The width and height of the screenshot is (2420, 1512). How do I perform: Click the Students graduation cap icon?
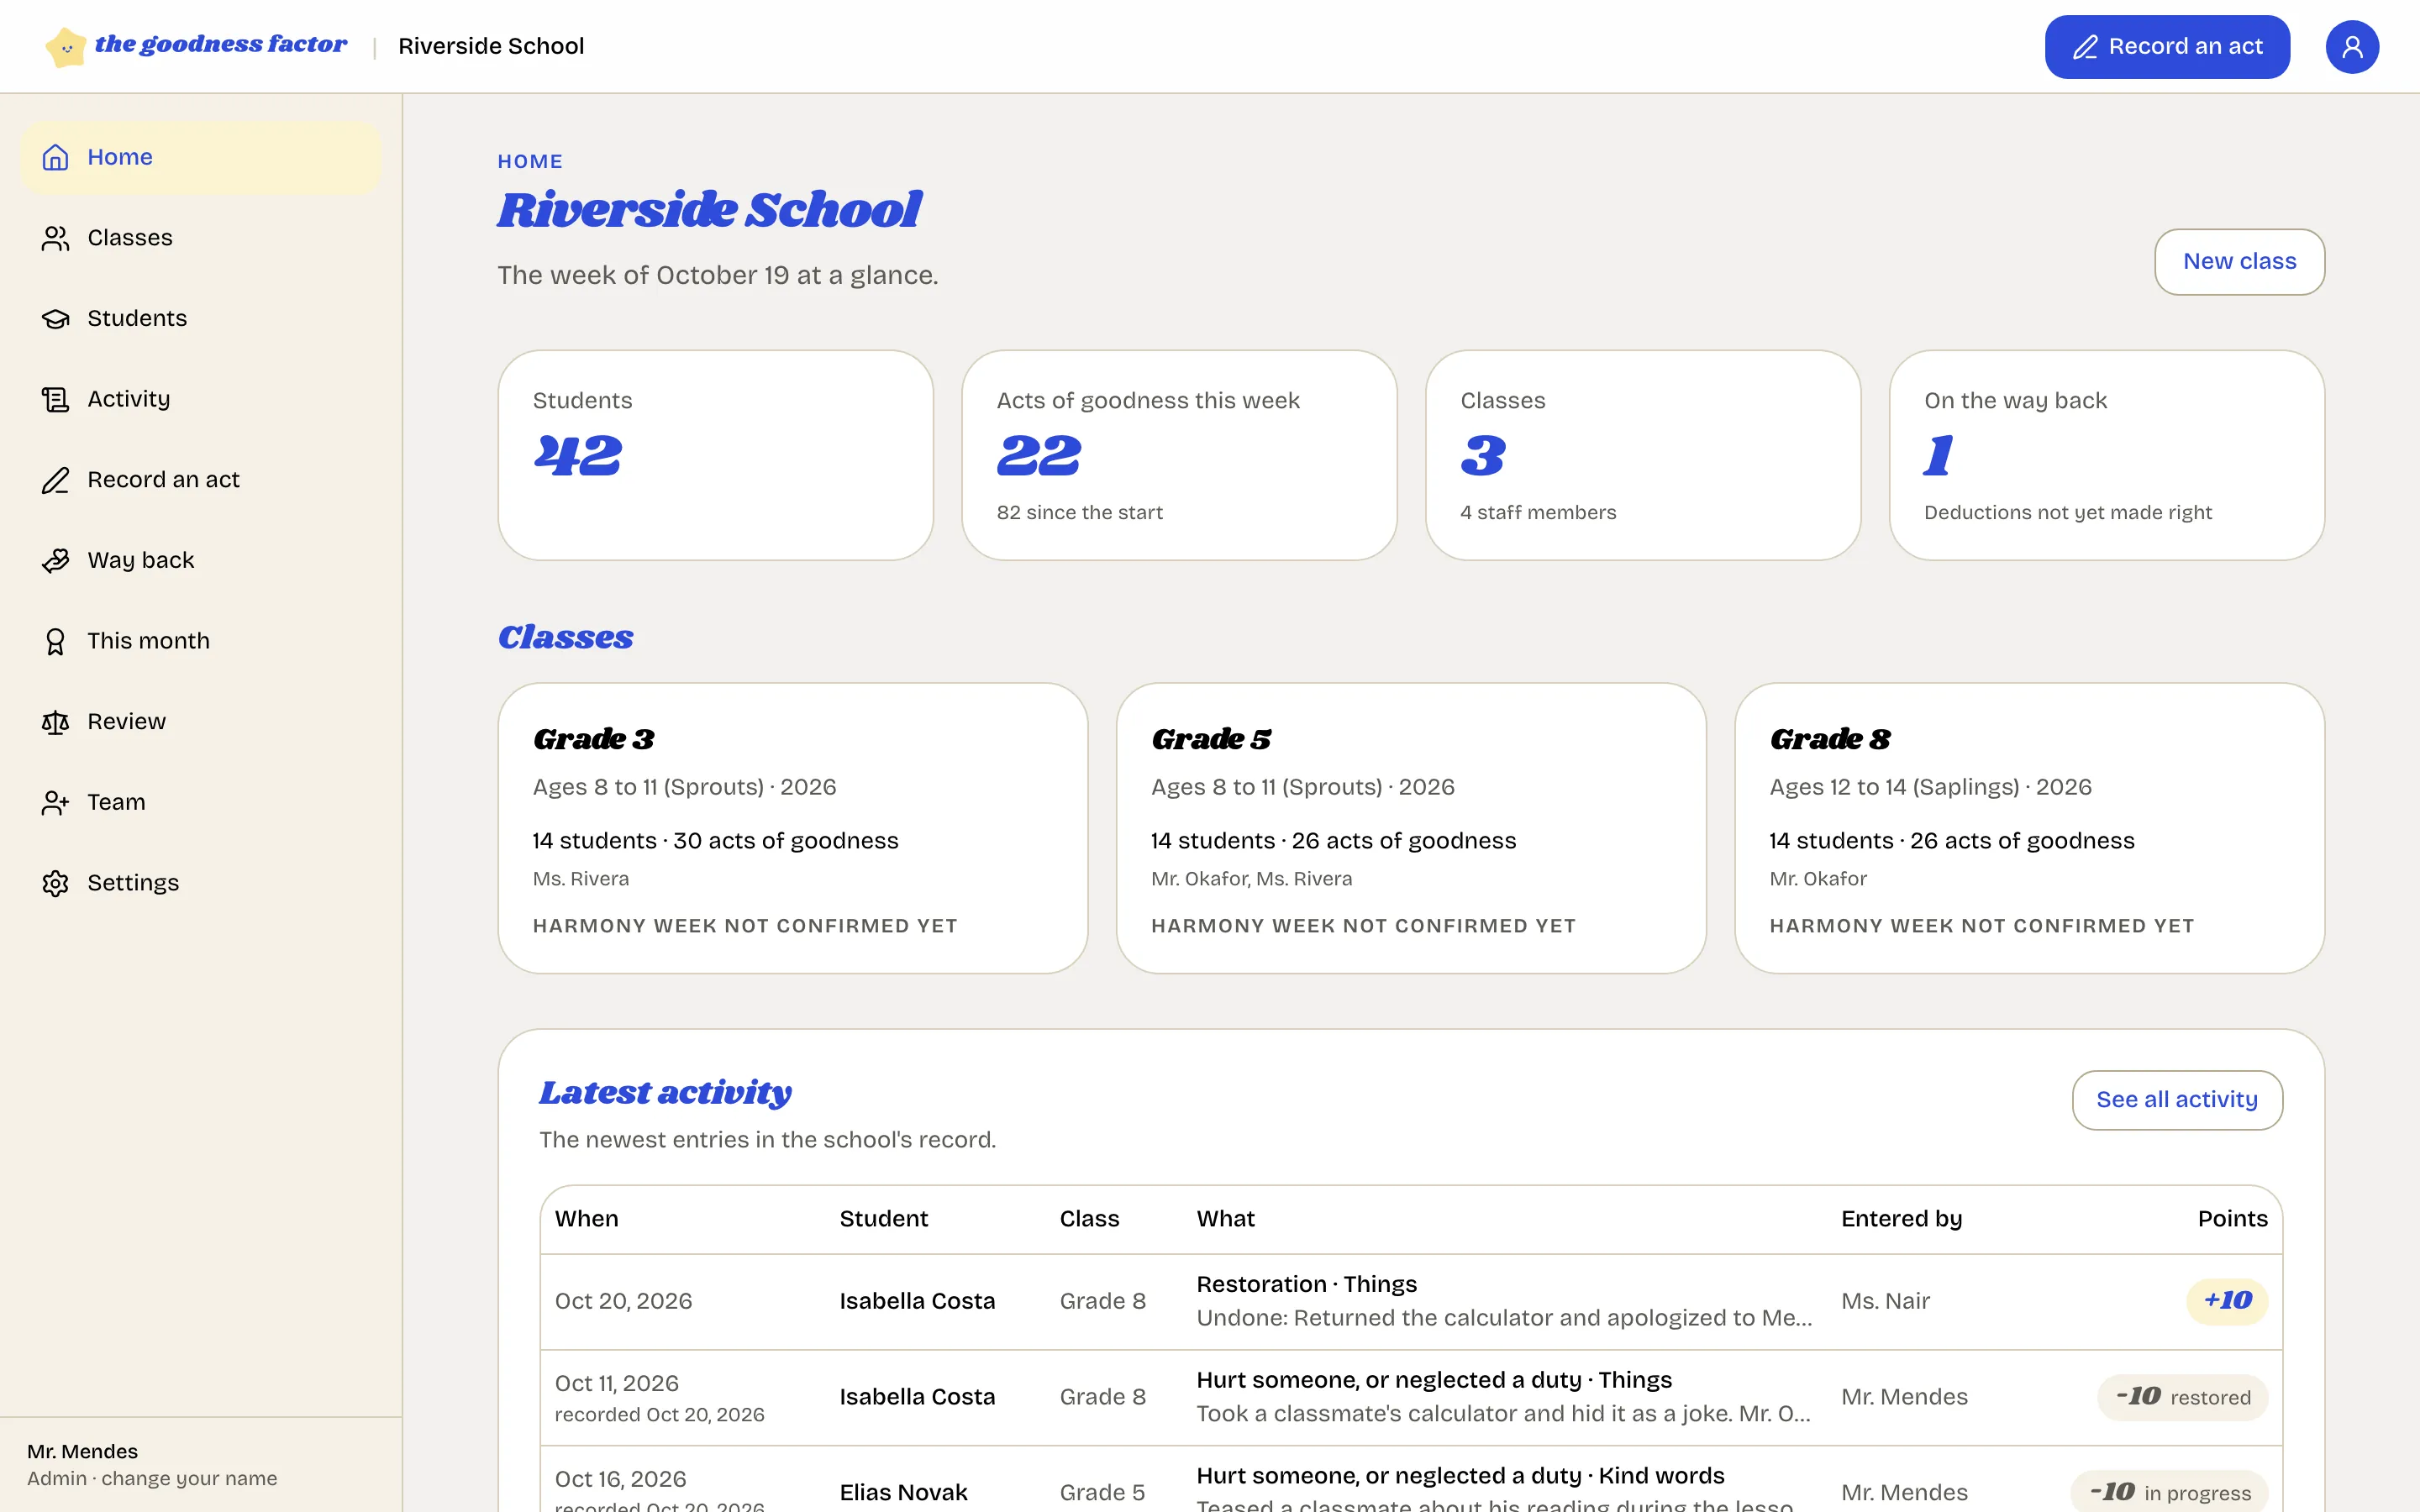[x=55, y=319]
